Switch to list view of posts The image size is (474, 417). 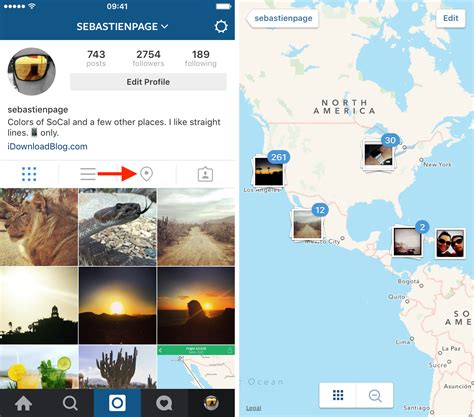pos(88,174)
